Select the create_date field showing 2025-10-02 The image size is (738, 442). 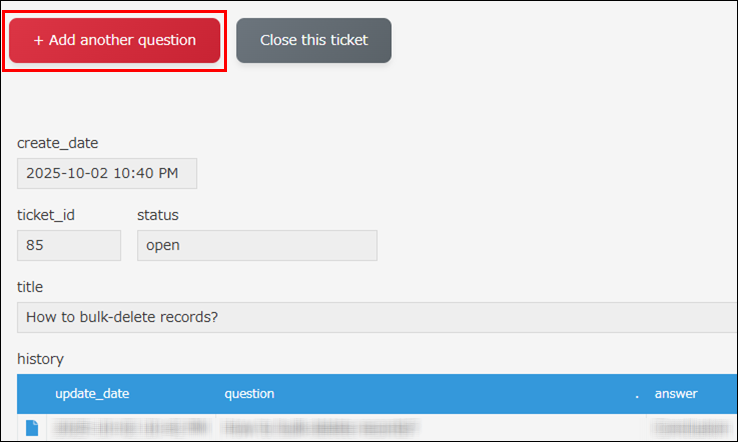[x=107, y=173]
